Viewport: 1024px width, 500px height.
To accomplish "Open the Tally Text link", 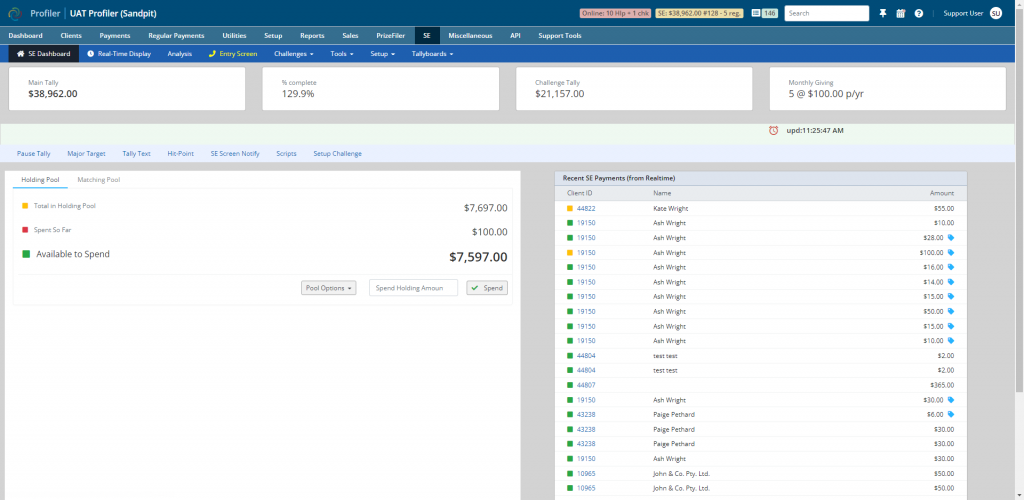I will 136,153.
